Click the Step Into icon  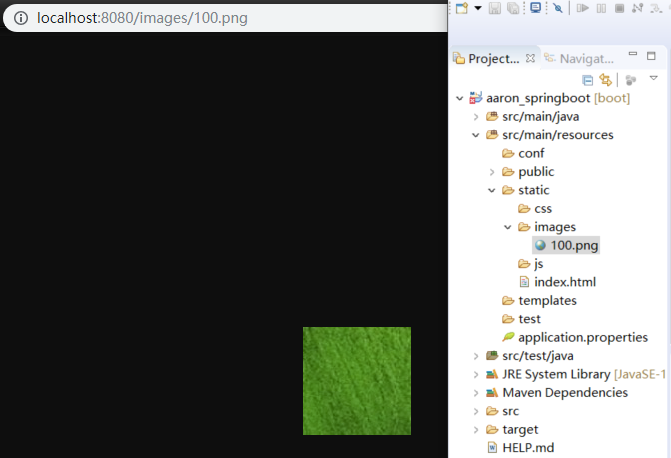pyautogui.click(x=656, y=8)
